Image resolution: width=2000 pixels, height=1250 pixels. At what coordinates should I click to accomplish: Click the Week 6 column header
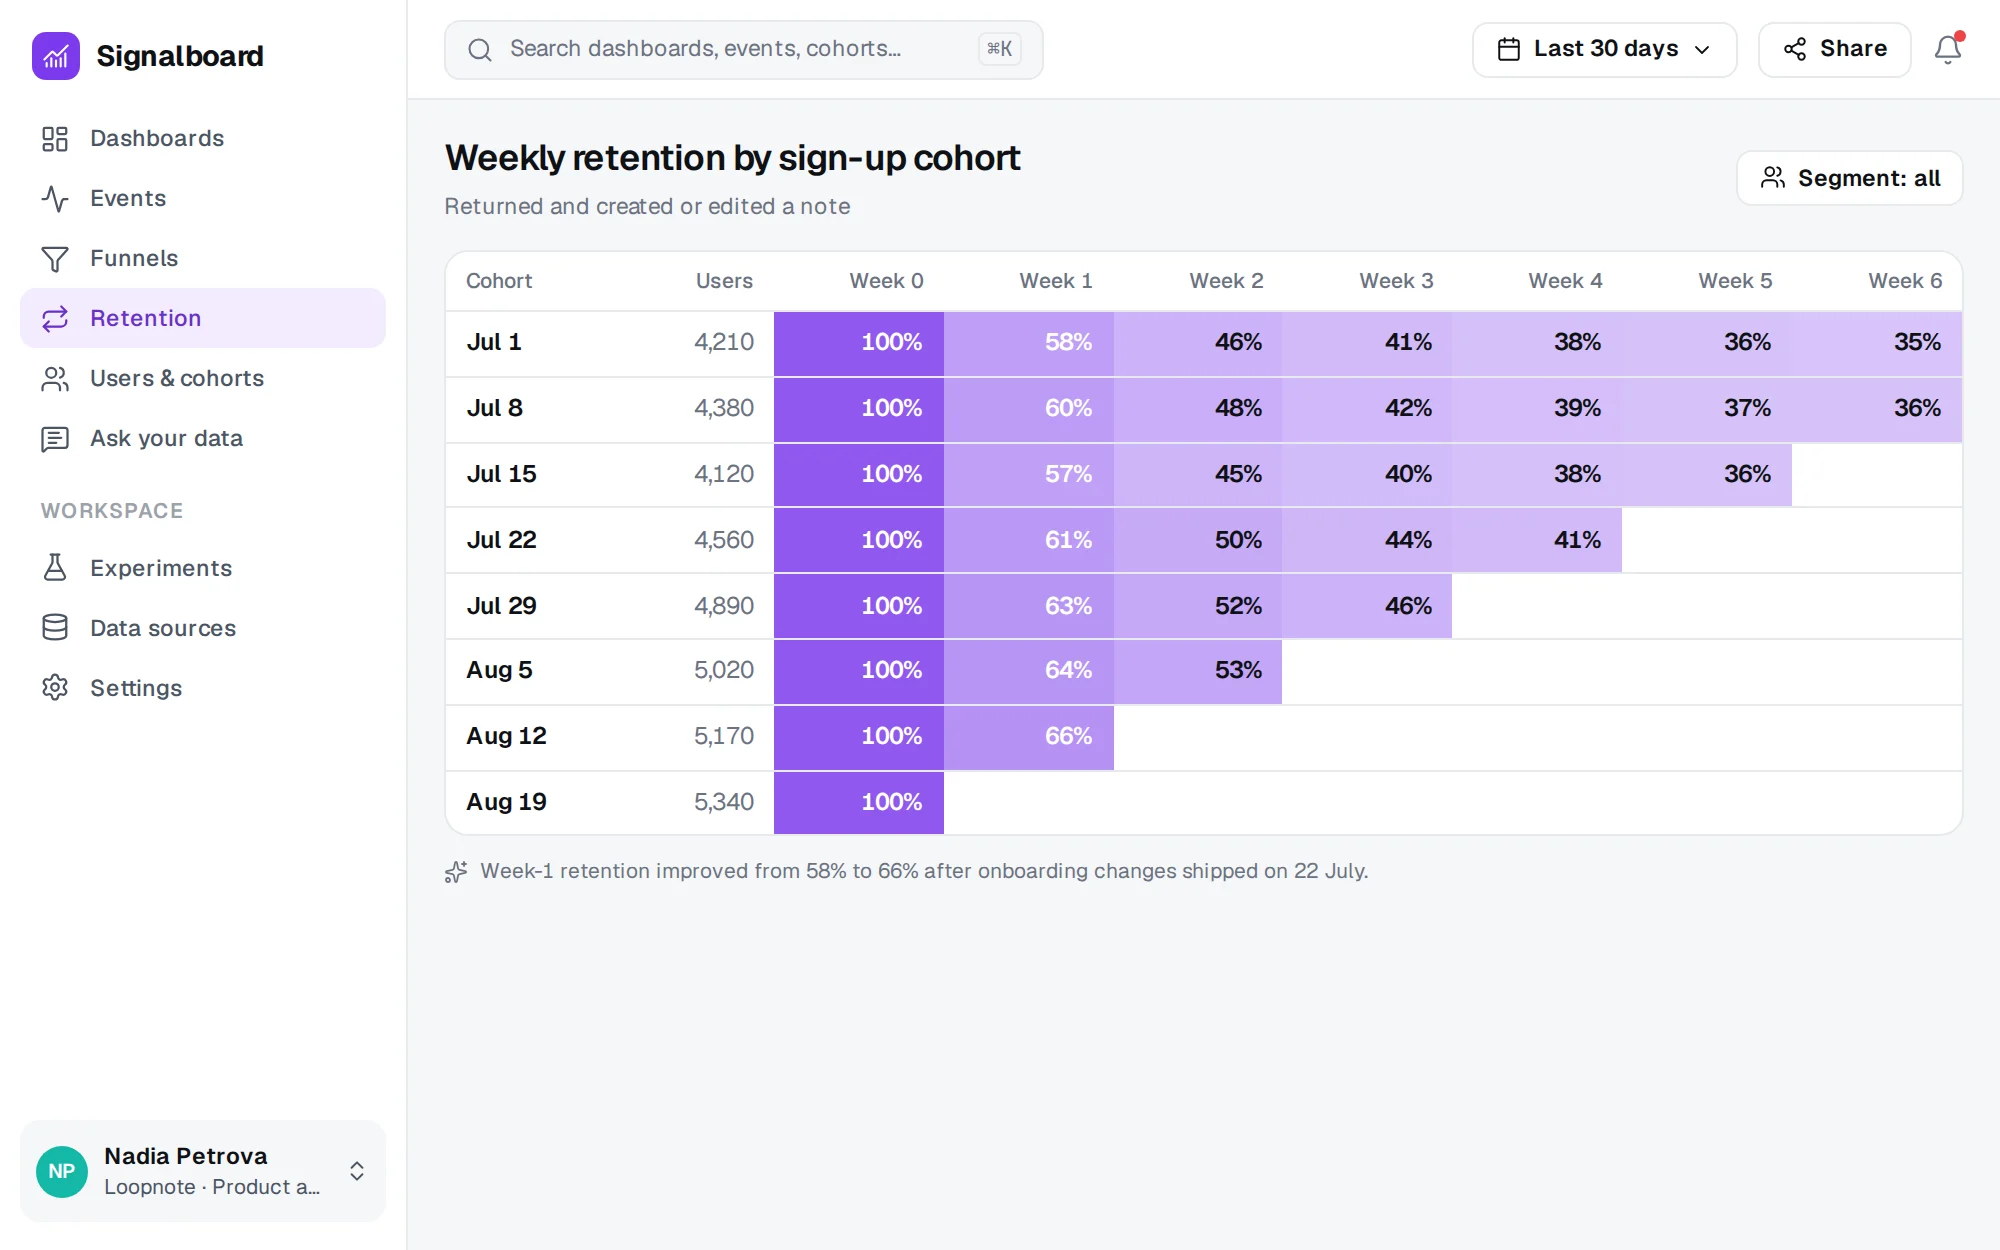pos(1905,281)
